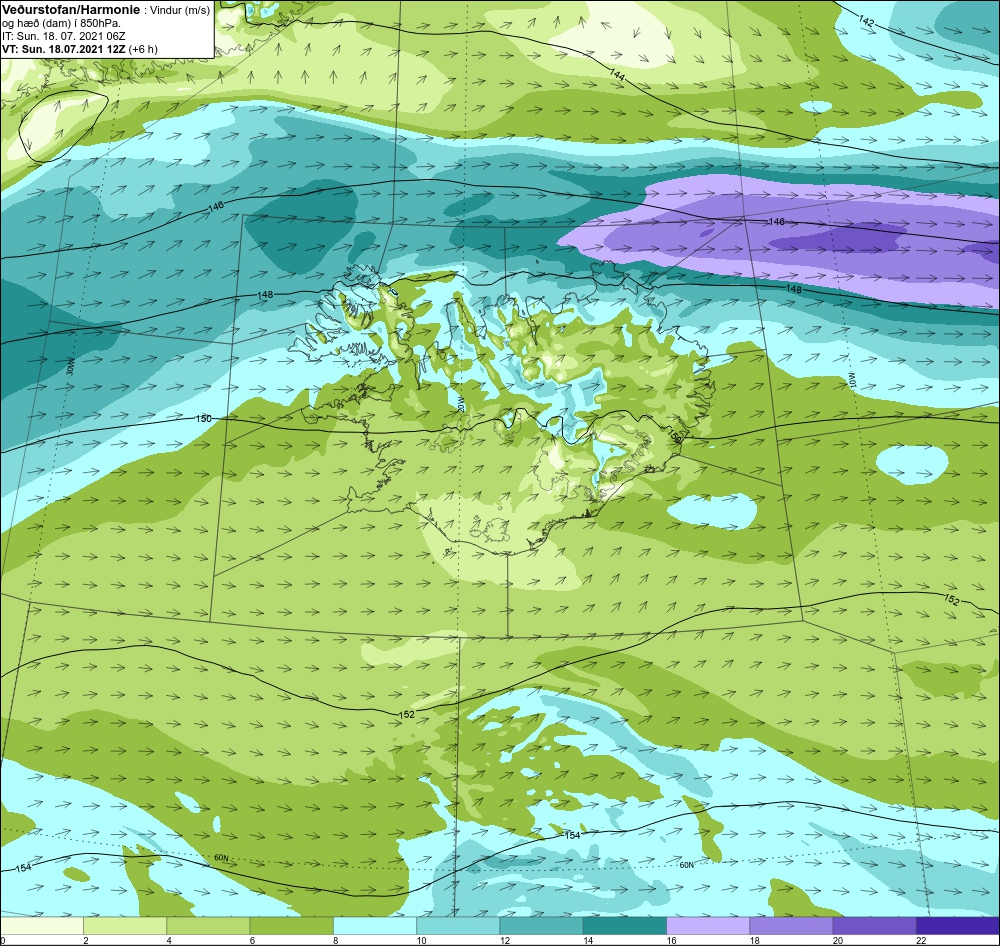1000x946 pixels.
Task: Choose the 6–8 m/s olive green legend swatch
Action: point(291,925)
